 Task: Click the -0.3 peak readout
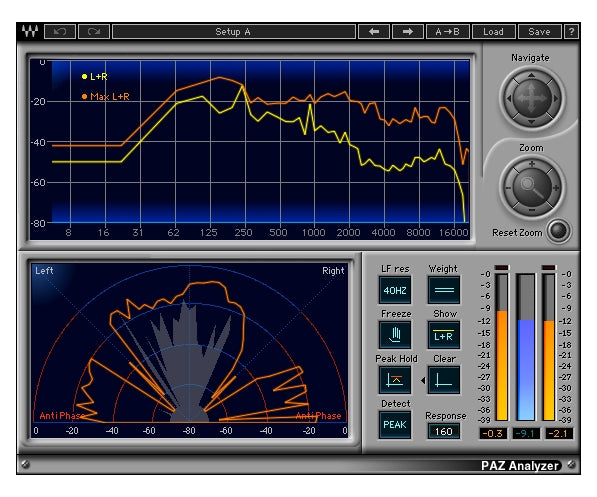[493, 433]
